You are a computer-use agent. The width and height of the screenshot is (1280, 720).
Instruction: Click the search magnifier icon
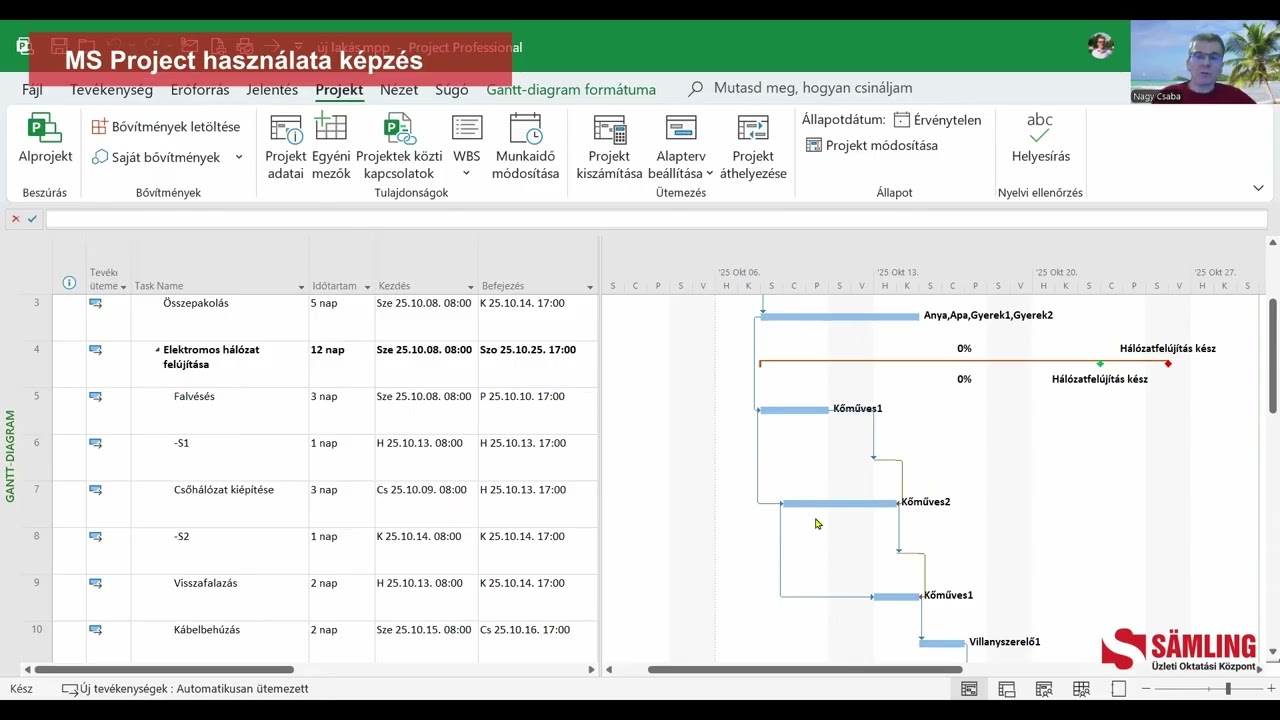(696, 89)
